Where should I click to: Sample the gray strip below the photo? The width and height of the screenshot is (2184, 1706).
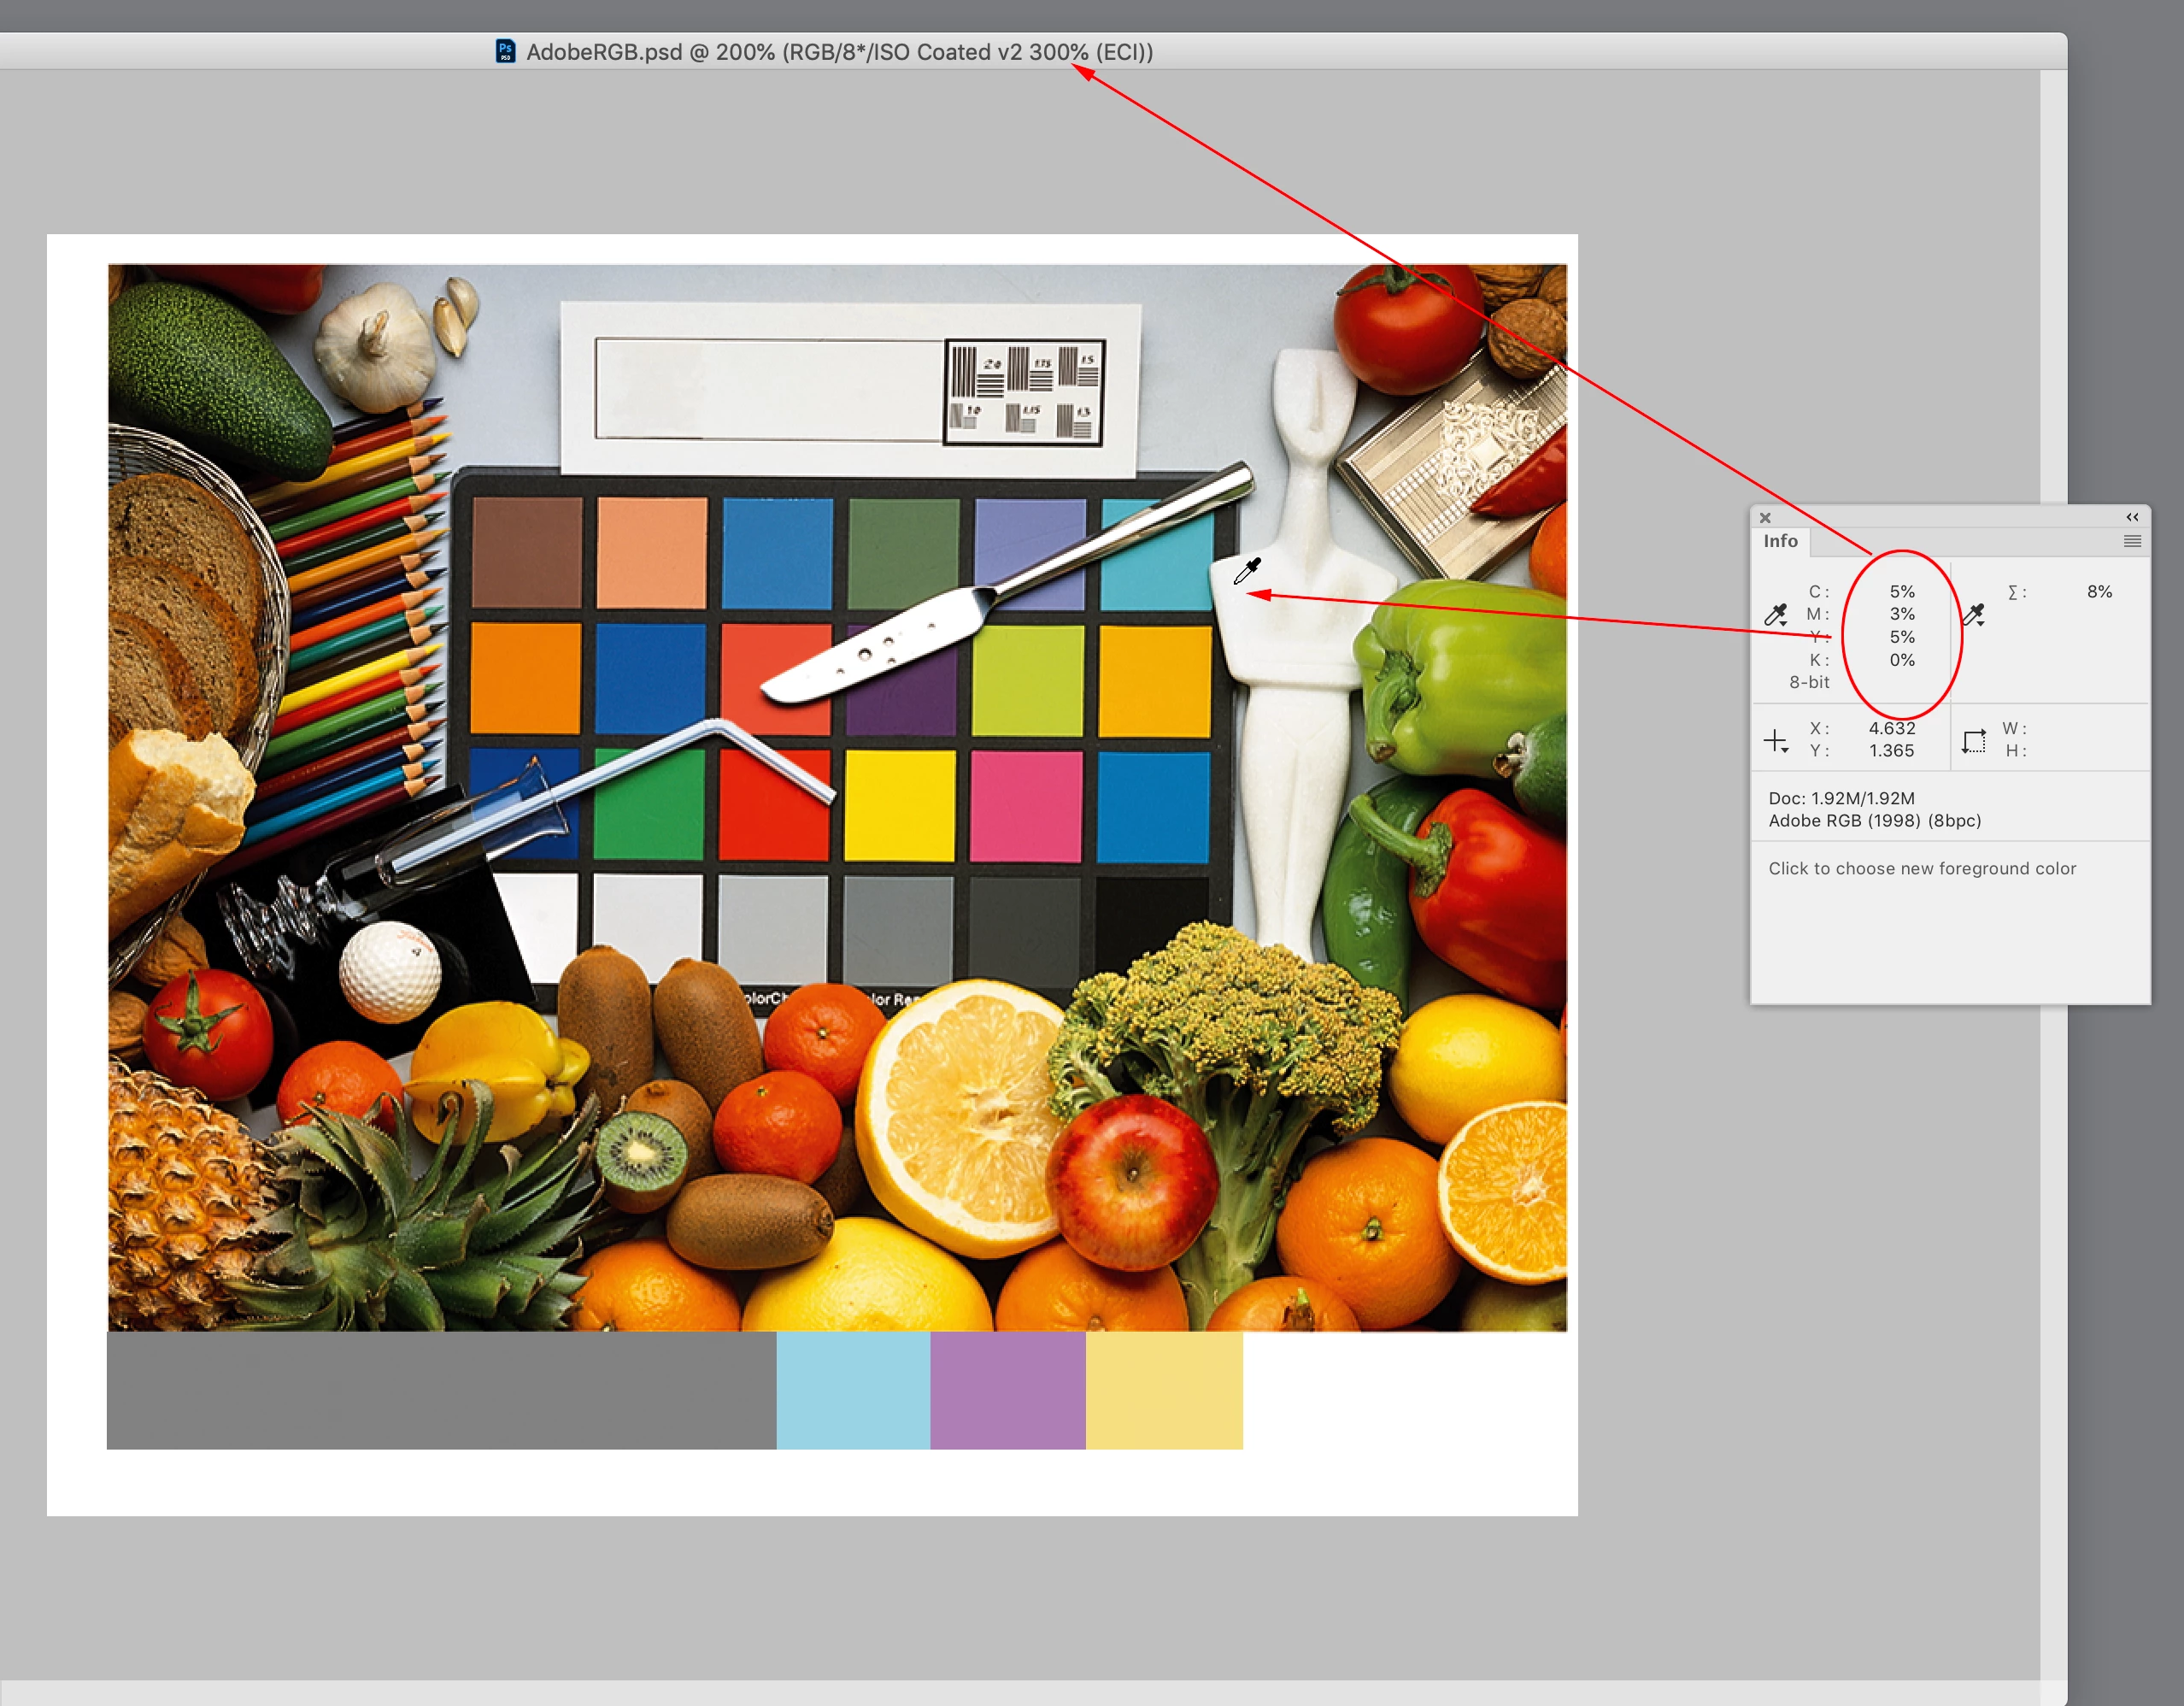click(x=440, y=1390)
